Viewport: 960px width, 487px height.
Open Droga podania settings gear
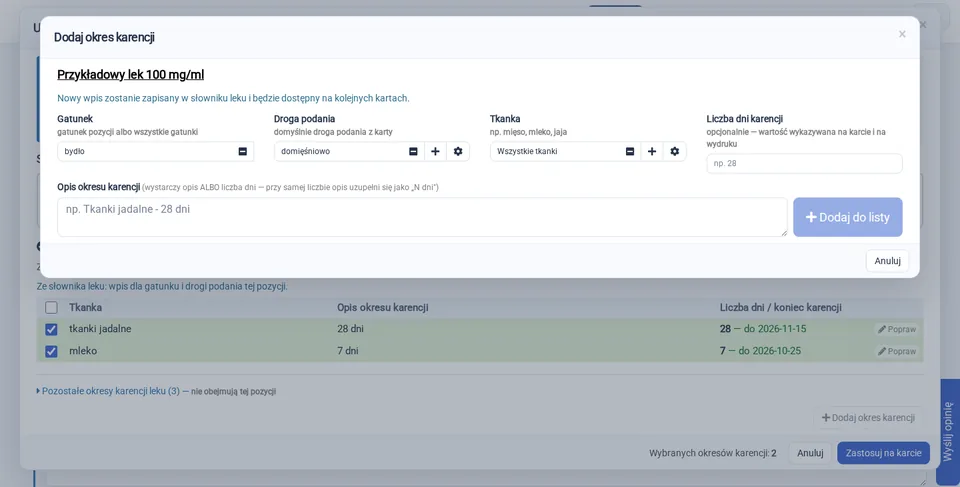[x=458, y=151]
